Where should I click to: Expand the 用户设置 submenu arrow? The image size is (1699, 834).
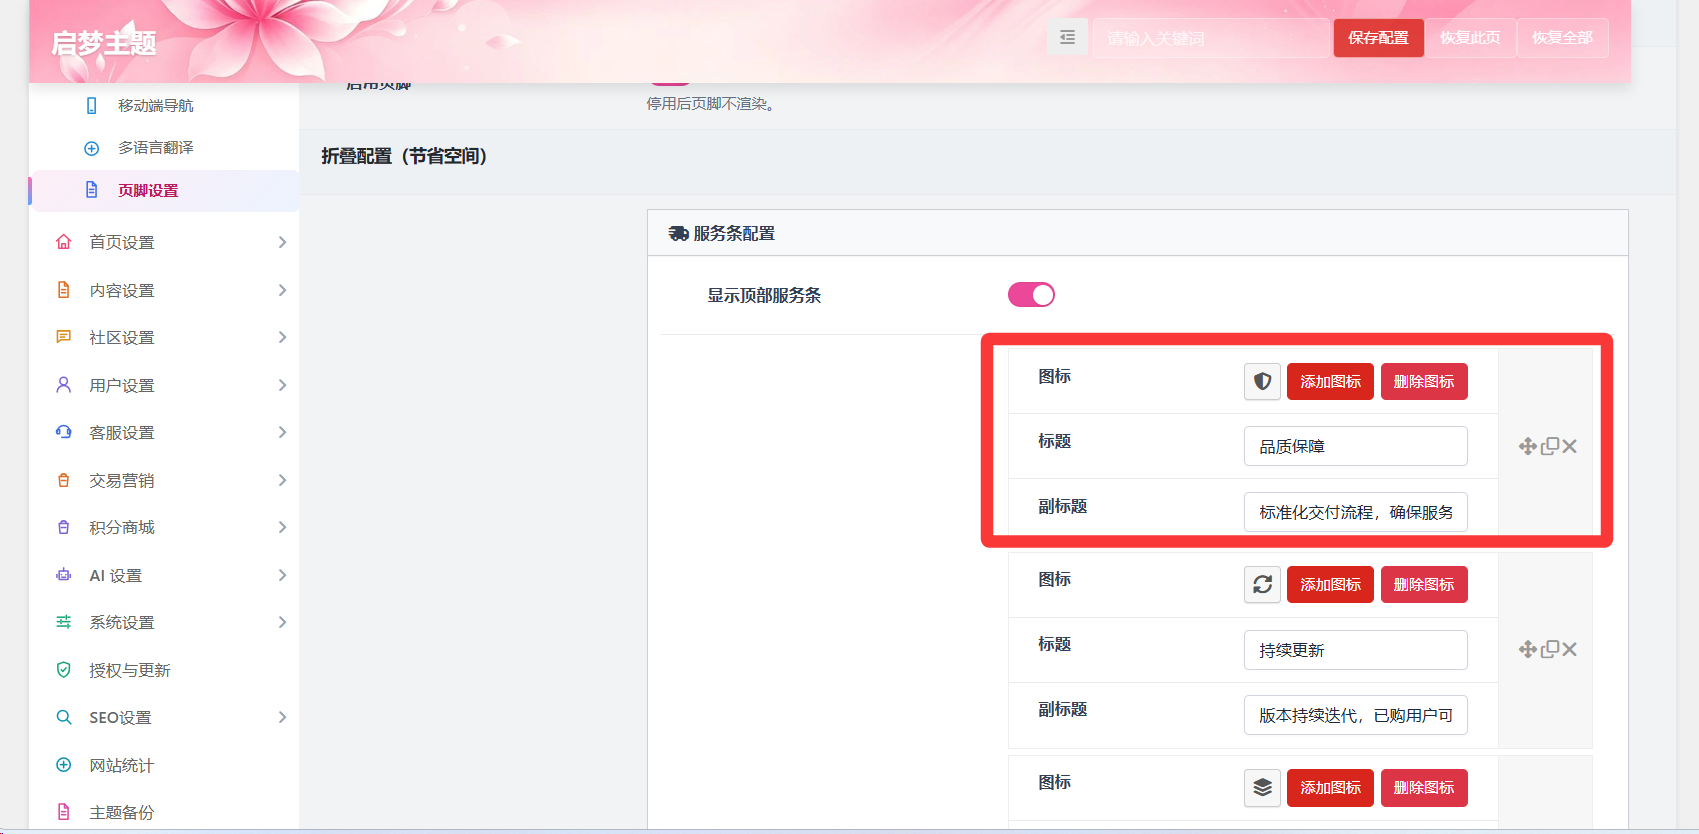coord(282,385)
